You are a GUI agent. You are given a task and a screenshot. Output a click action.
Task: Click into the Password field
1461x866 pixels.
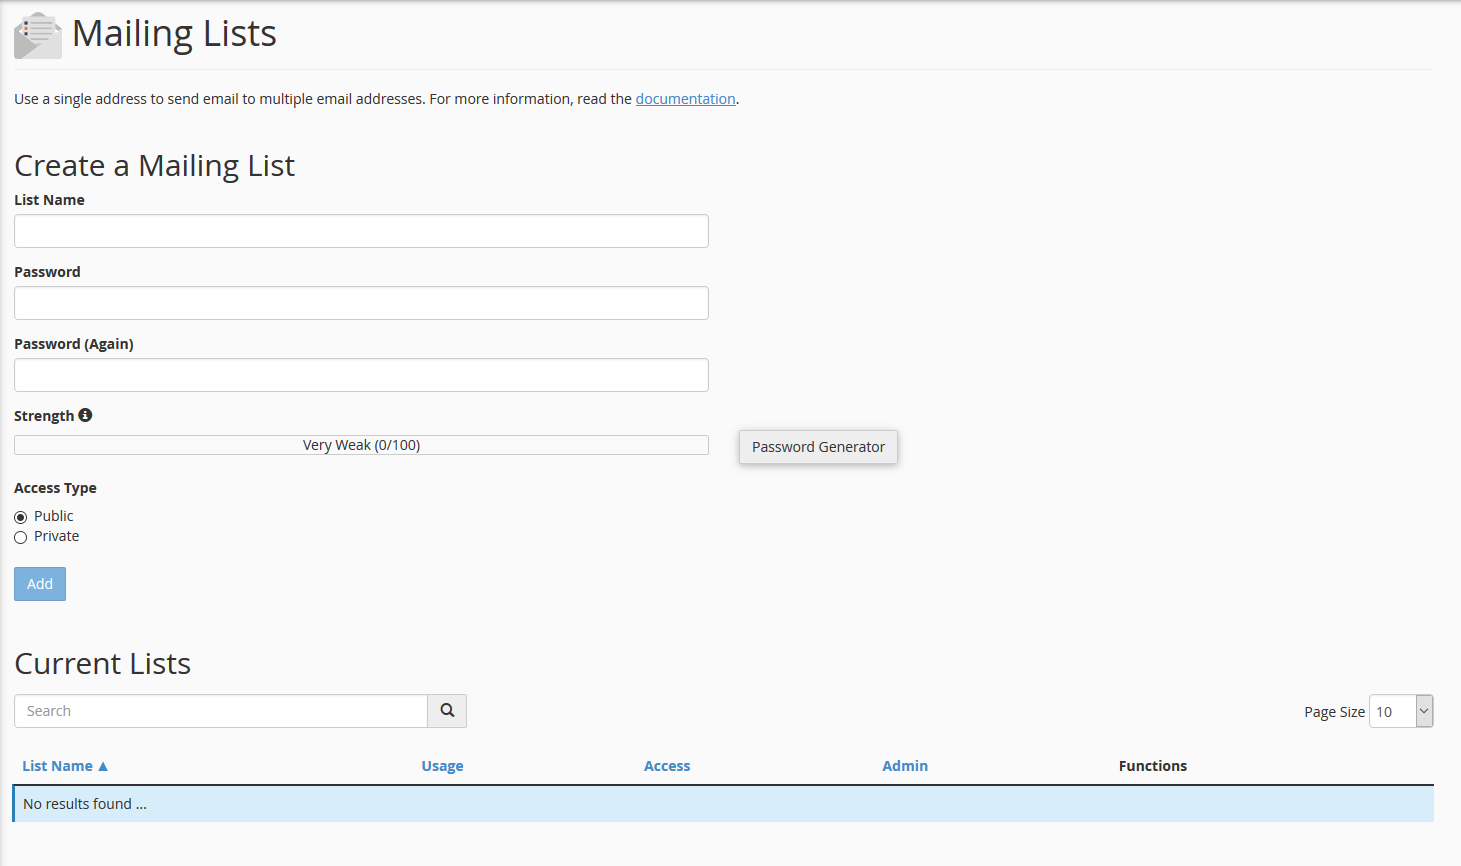[361, 303]
